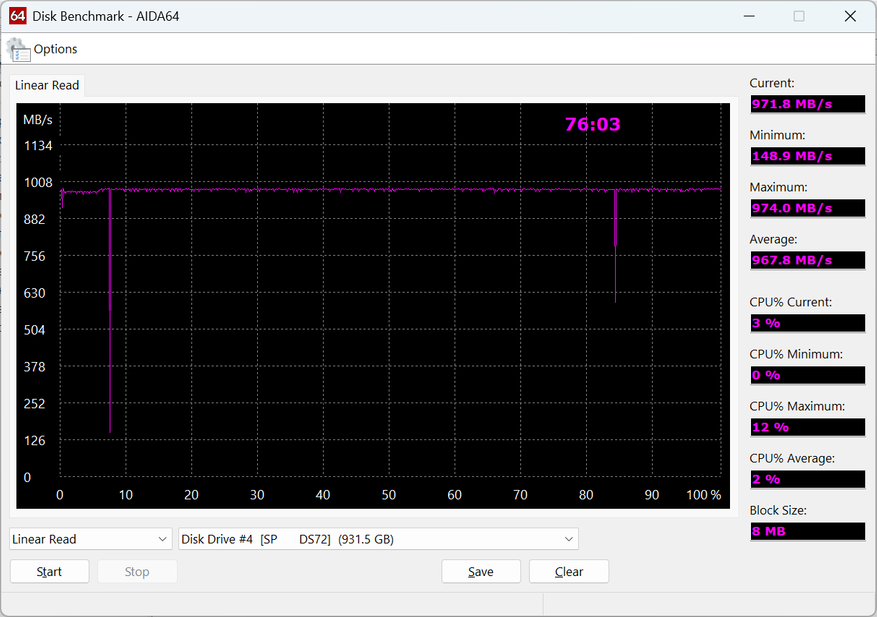Click the 100 % label on graph axis
The image size is (877, 617).
pos(704,494)
